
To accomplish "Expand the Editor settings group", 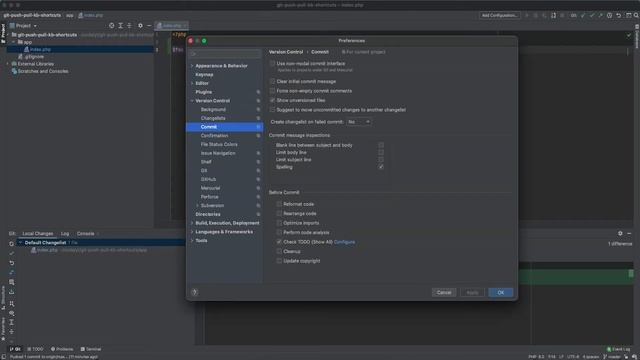I will tap(192, 83).
